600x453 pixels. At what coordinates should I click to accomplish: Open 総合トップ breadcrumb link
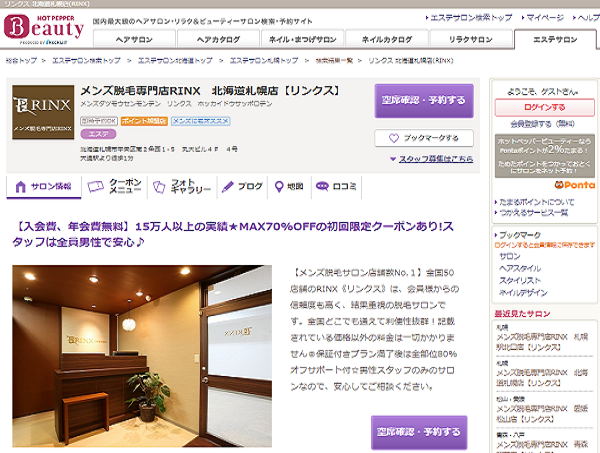[21, 60]
